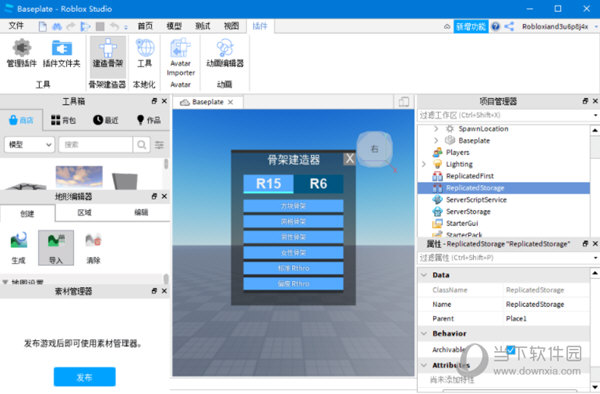Screen dimensions: 600x394
Task: Expand the Lighting tree node
Action: coord(424,164)
